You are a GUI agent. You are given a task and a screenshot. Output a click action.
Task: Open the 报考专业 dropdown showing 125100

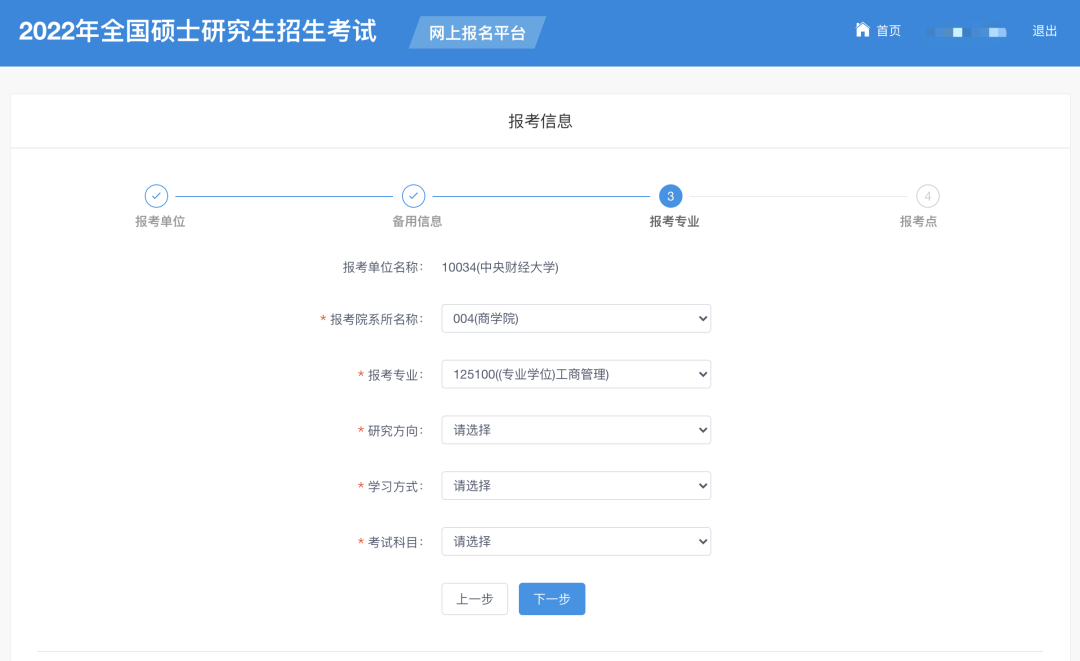(576, 375)
